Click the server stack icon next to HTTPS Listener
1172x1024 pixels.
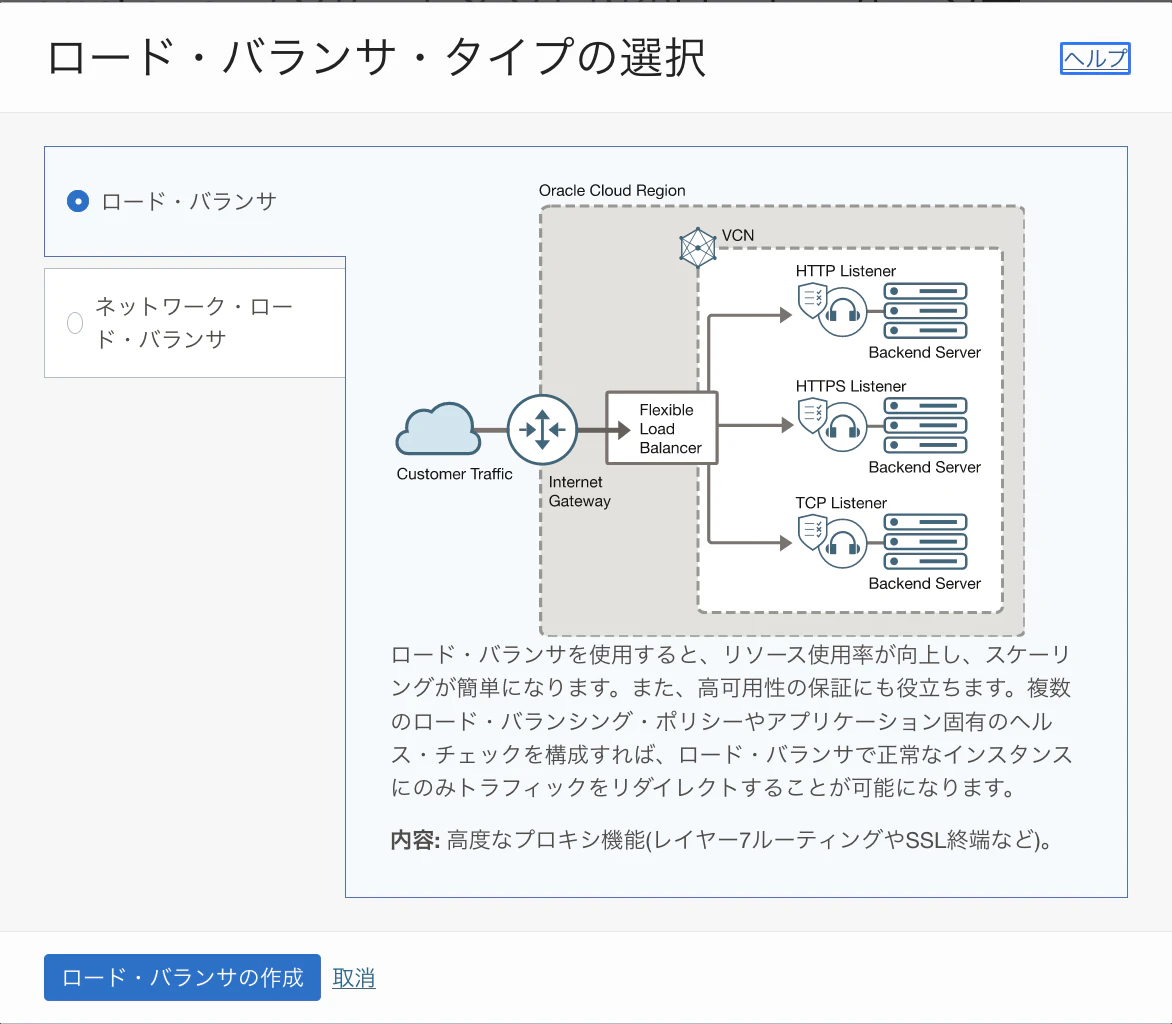point(925,425)
